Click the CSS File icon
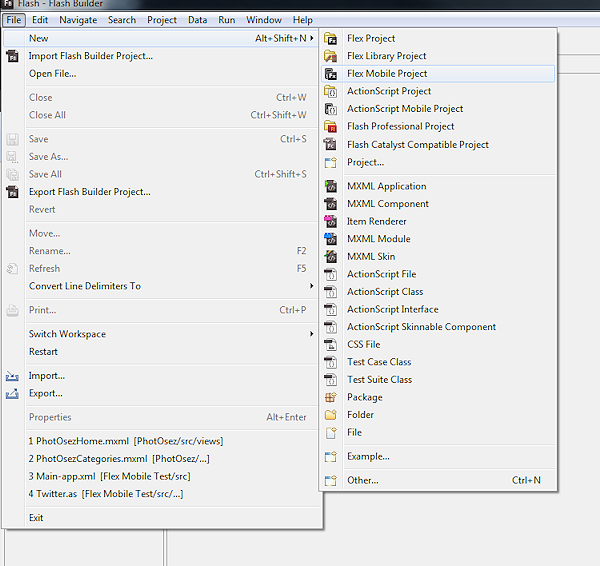Screen dimensions: 600x566 [x=331, y=344]
